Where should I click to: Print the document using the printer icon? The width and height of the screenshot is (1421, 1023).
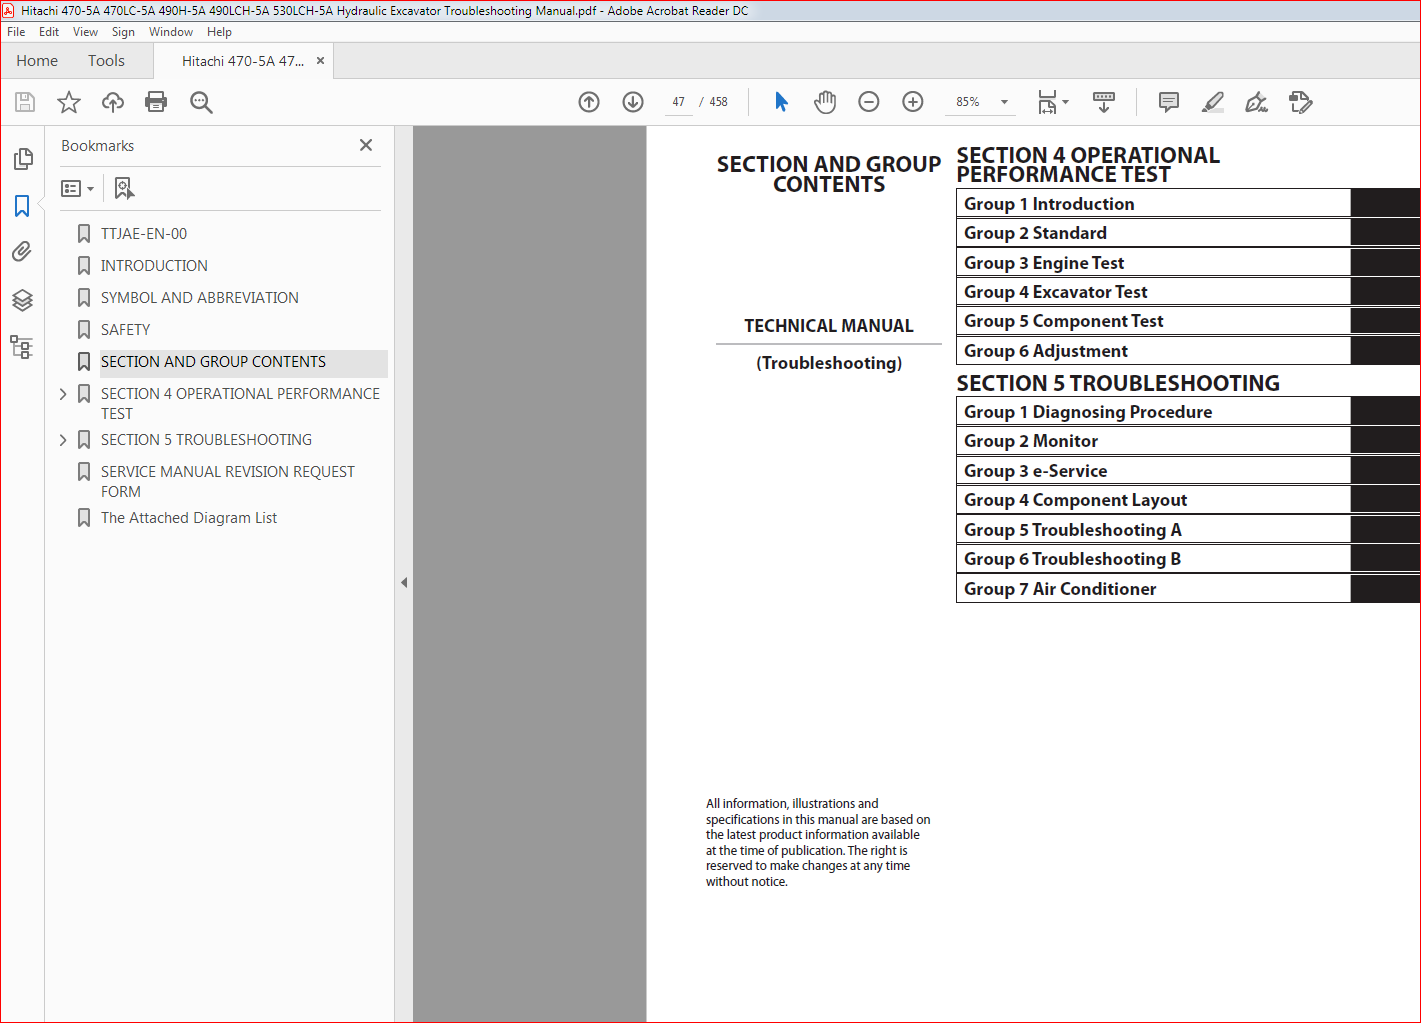156,102
